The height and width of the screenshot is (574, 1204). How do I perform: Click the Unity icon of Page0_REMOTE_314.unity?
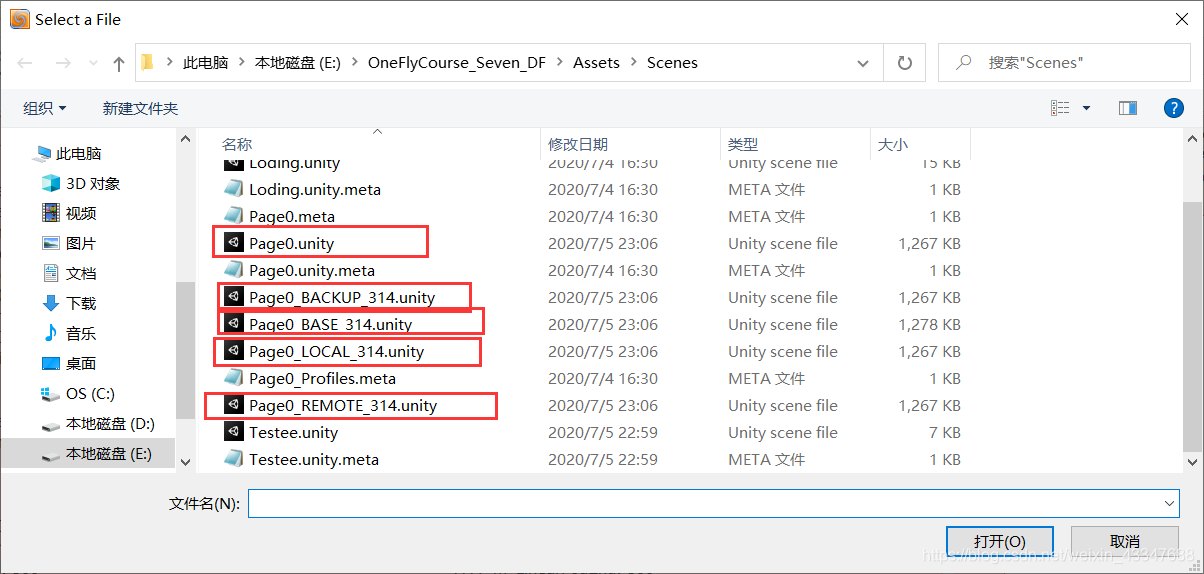[233, 405]
